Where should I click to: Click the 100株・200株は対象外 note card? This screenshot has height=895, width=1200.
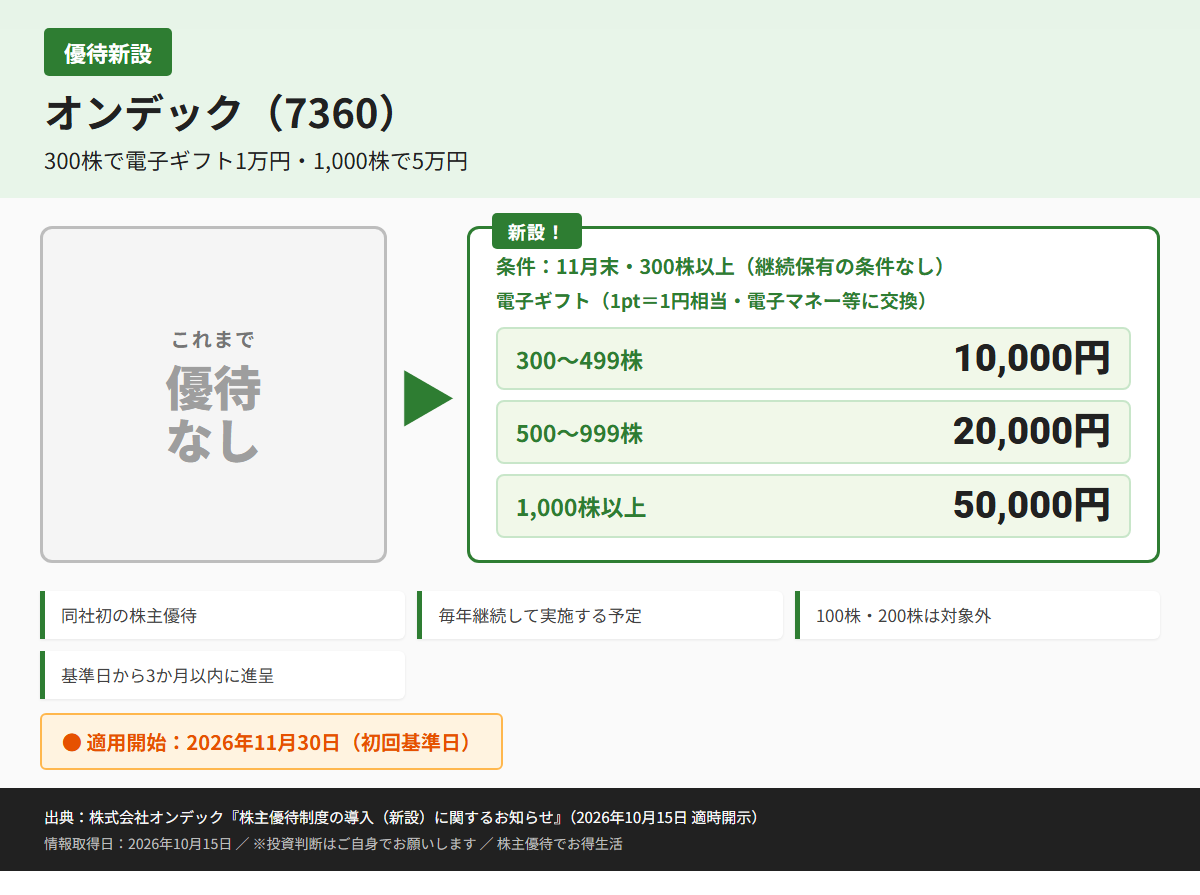(977, 615)
